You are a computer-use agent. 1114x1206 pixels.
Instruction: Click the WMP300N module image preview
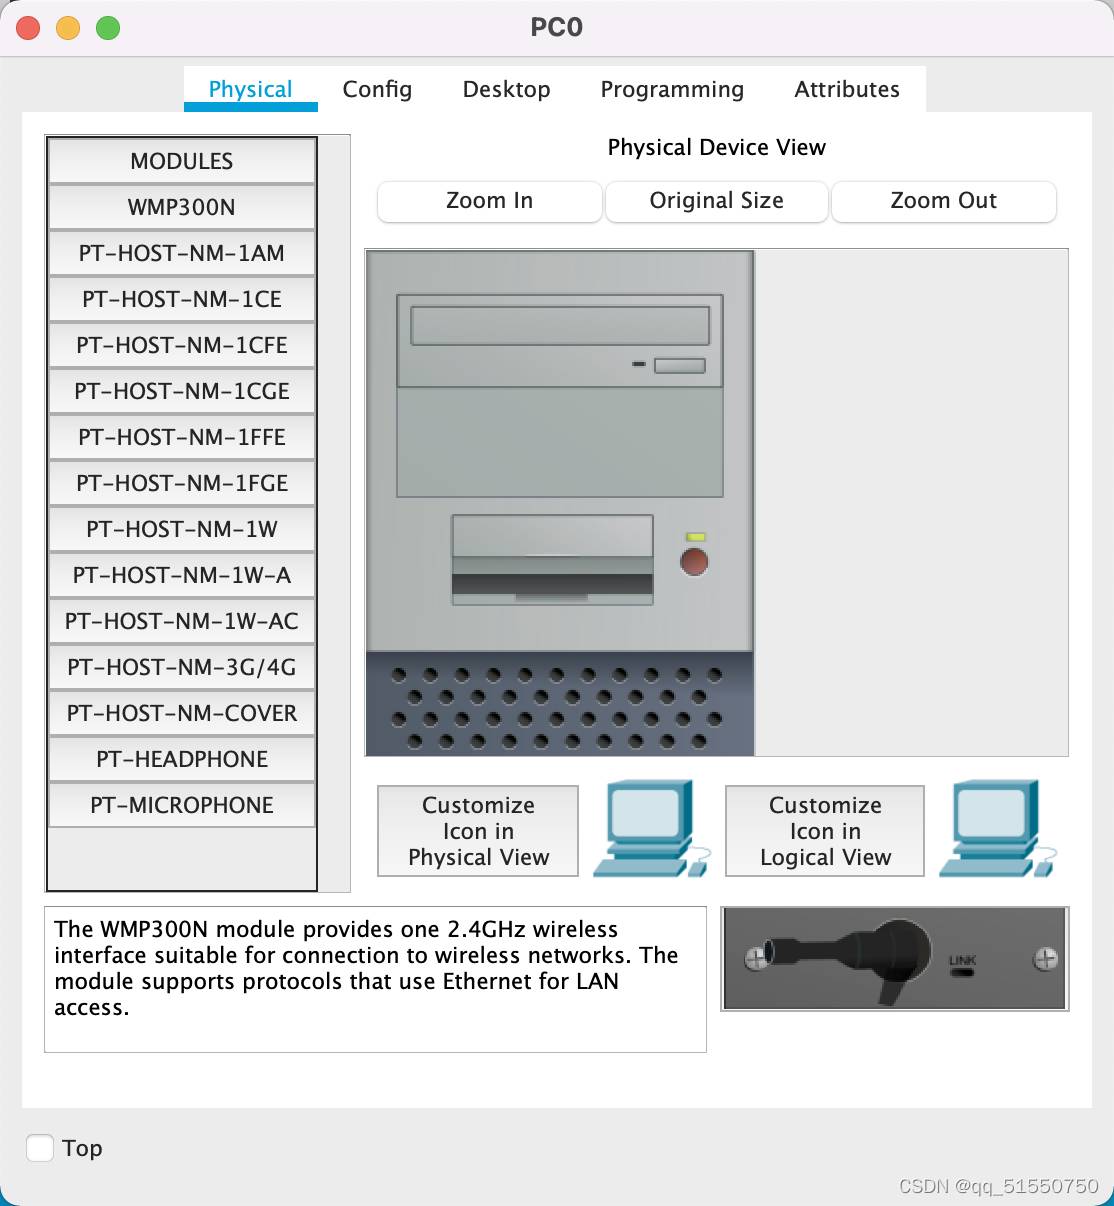point(895,959)
